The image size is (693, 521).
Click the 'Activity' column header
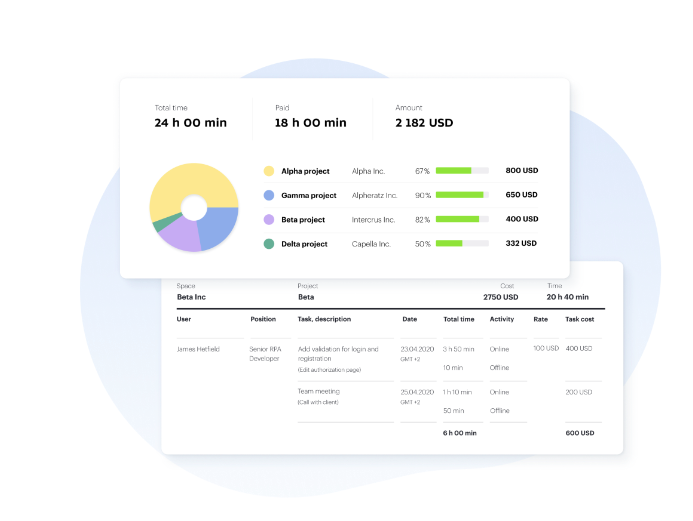click(x=502, y=319)
